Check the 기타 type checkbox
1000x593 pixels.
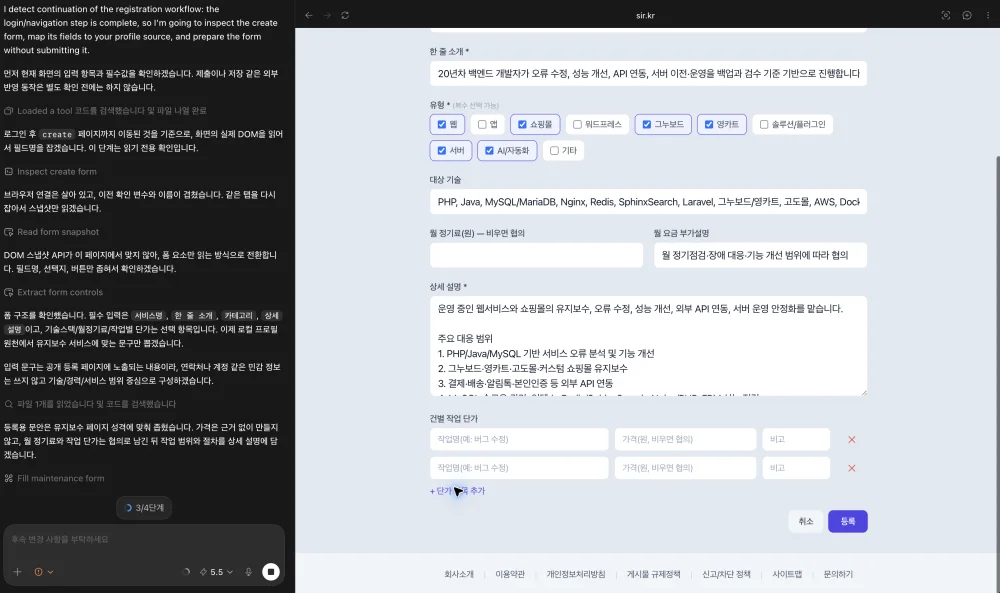coord(554,150)
